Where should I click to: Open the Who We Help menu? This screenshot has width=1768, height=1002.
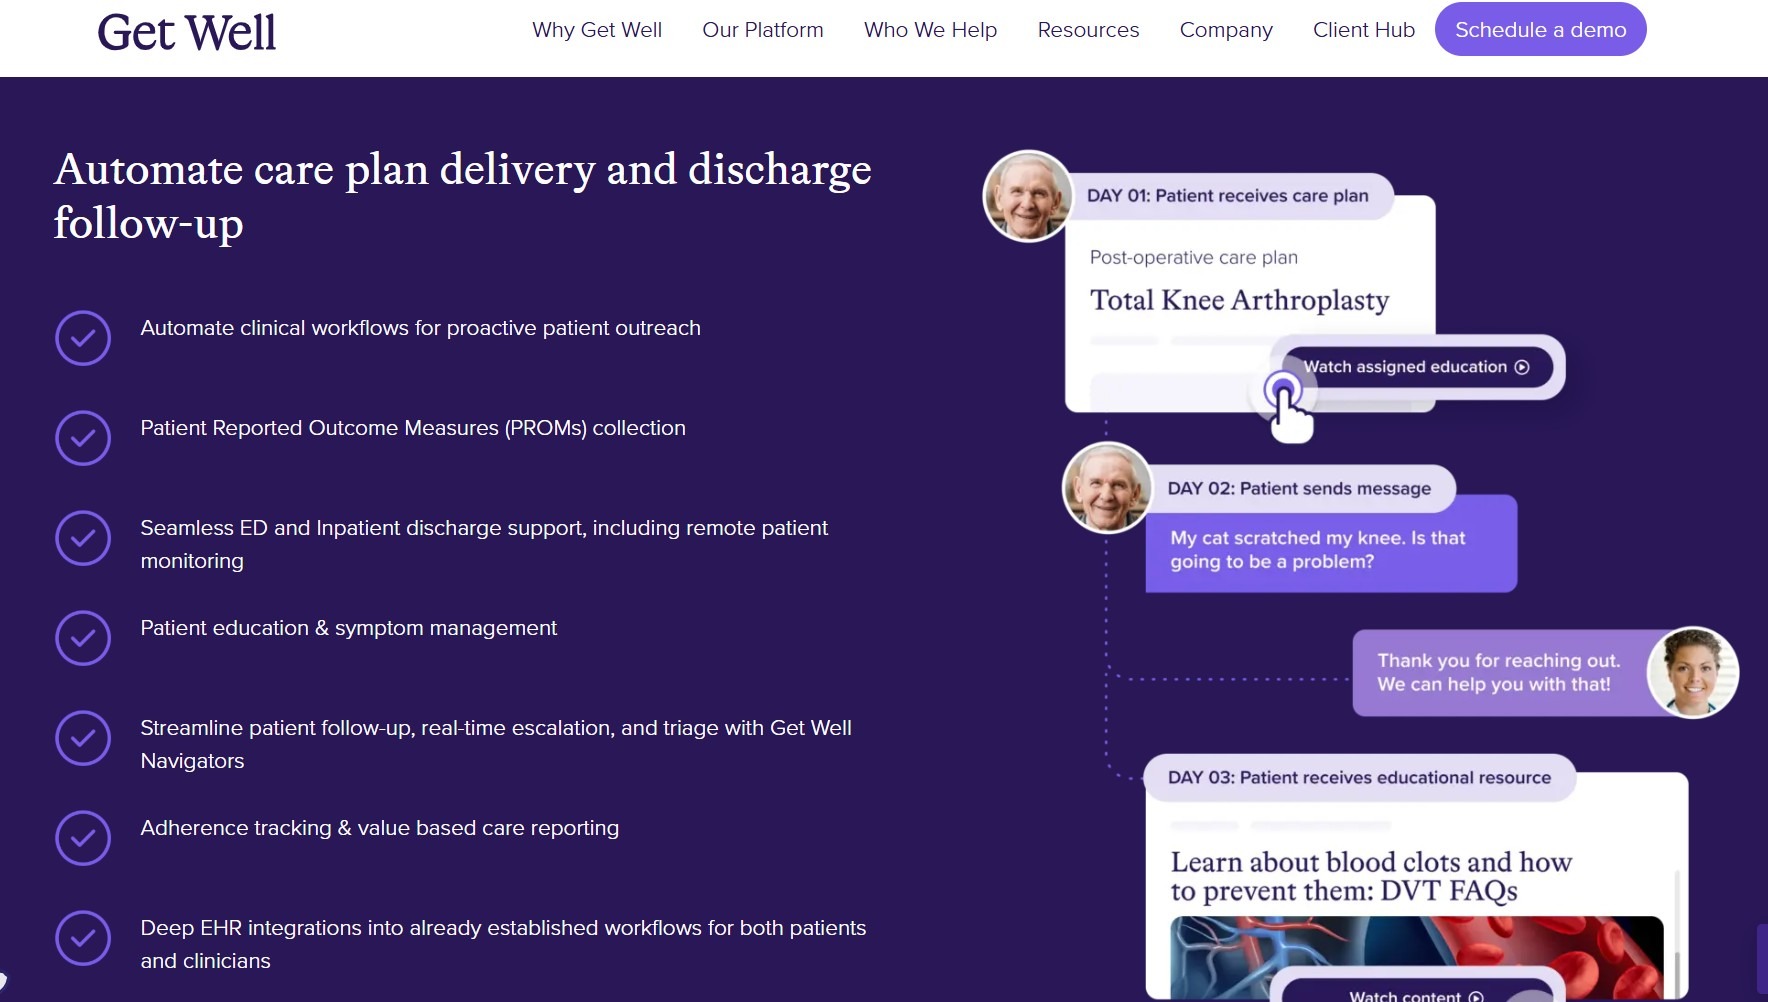click(x=930, y=30)
